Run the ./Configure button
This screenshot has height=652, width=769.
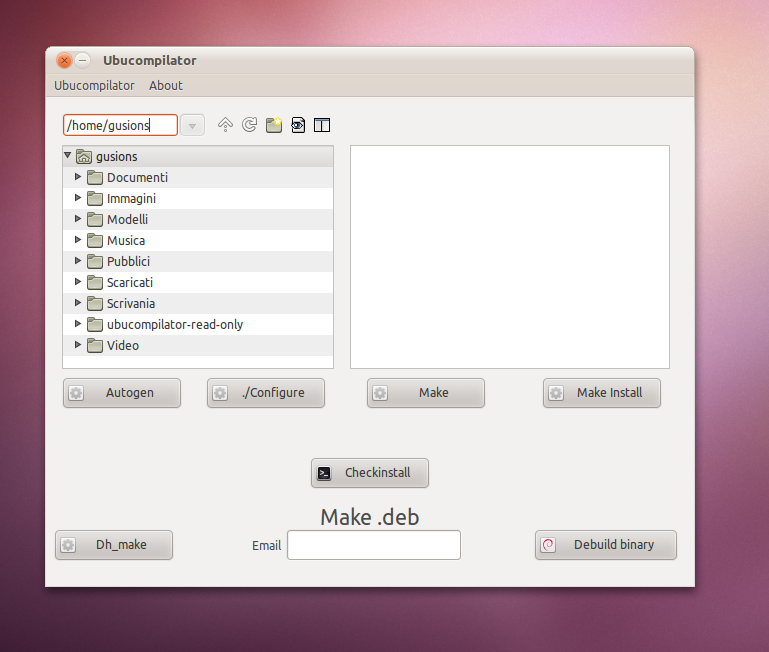(266, 393)
